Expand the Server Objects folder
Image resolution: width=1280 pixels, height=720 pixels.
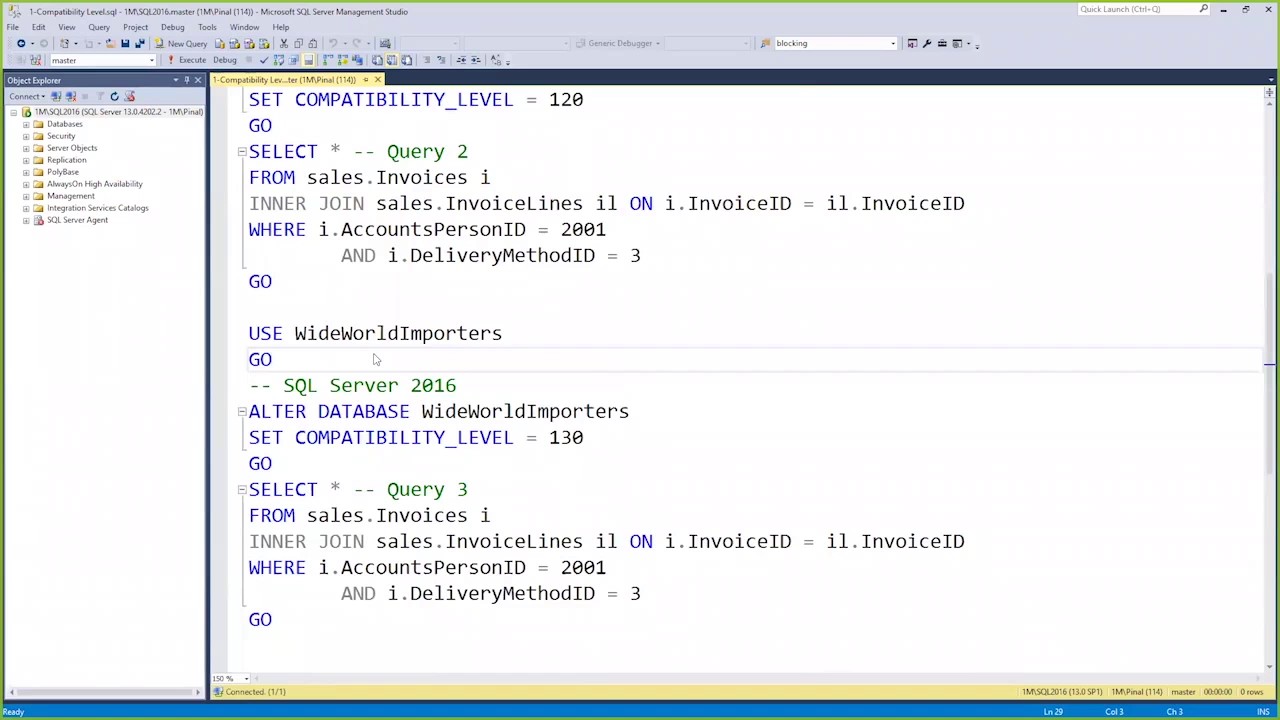click(26, 148)
